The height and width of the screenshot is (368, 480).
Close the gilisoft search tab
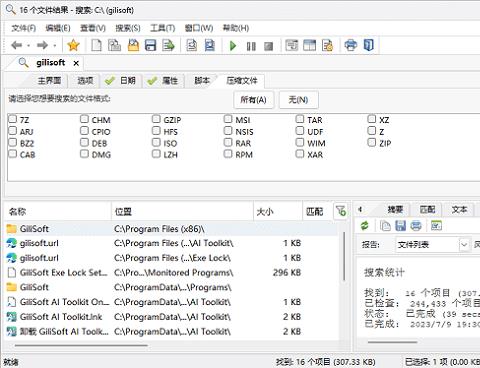coord(76,63)
